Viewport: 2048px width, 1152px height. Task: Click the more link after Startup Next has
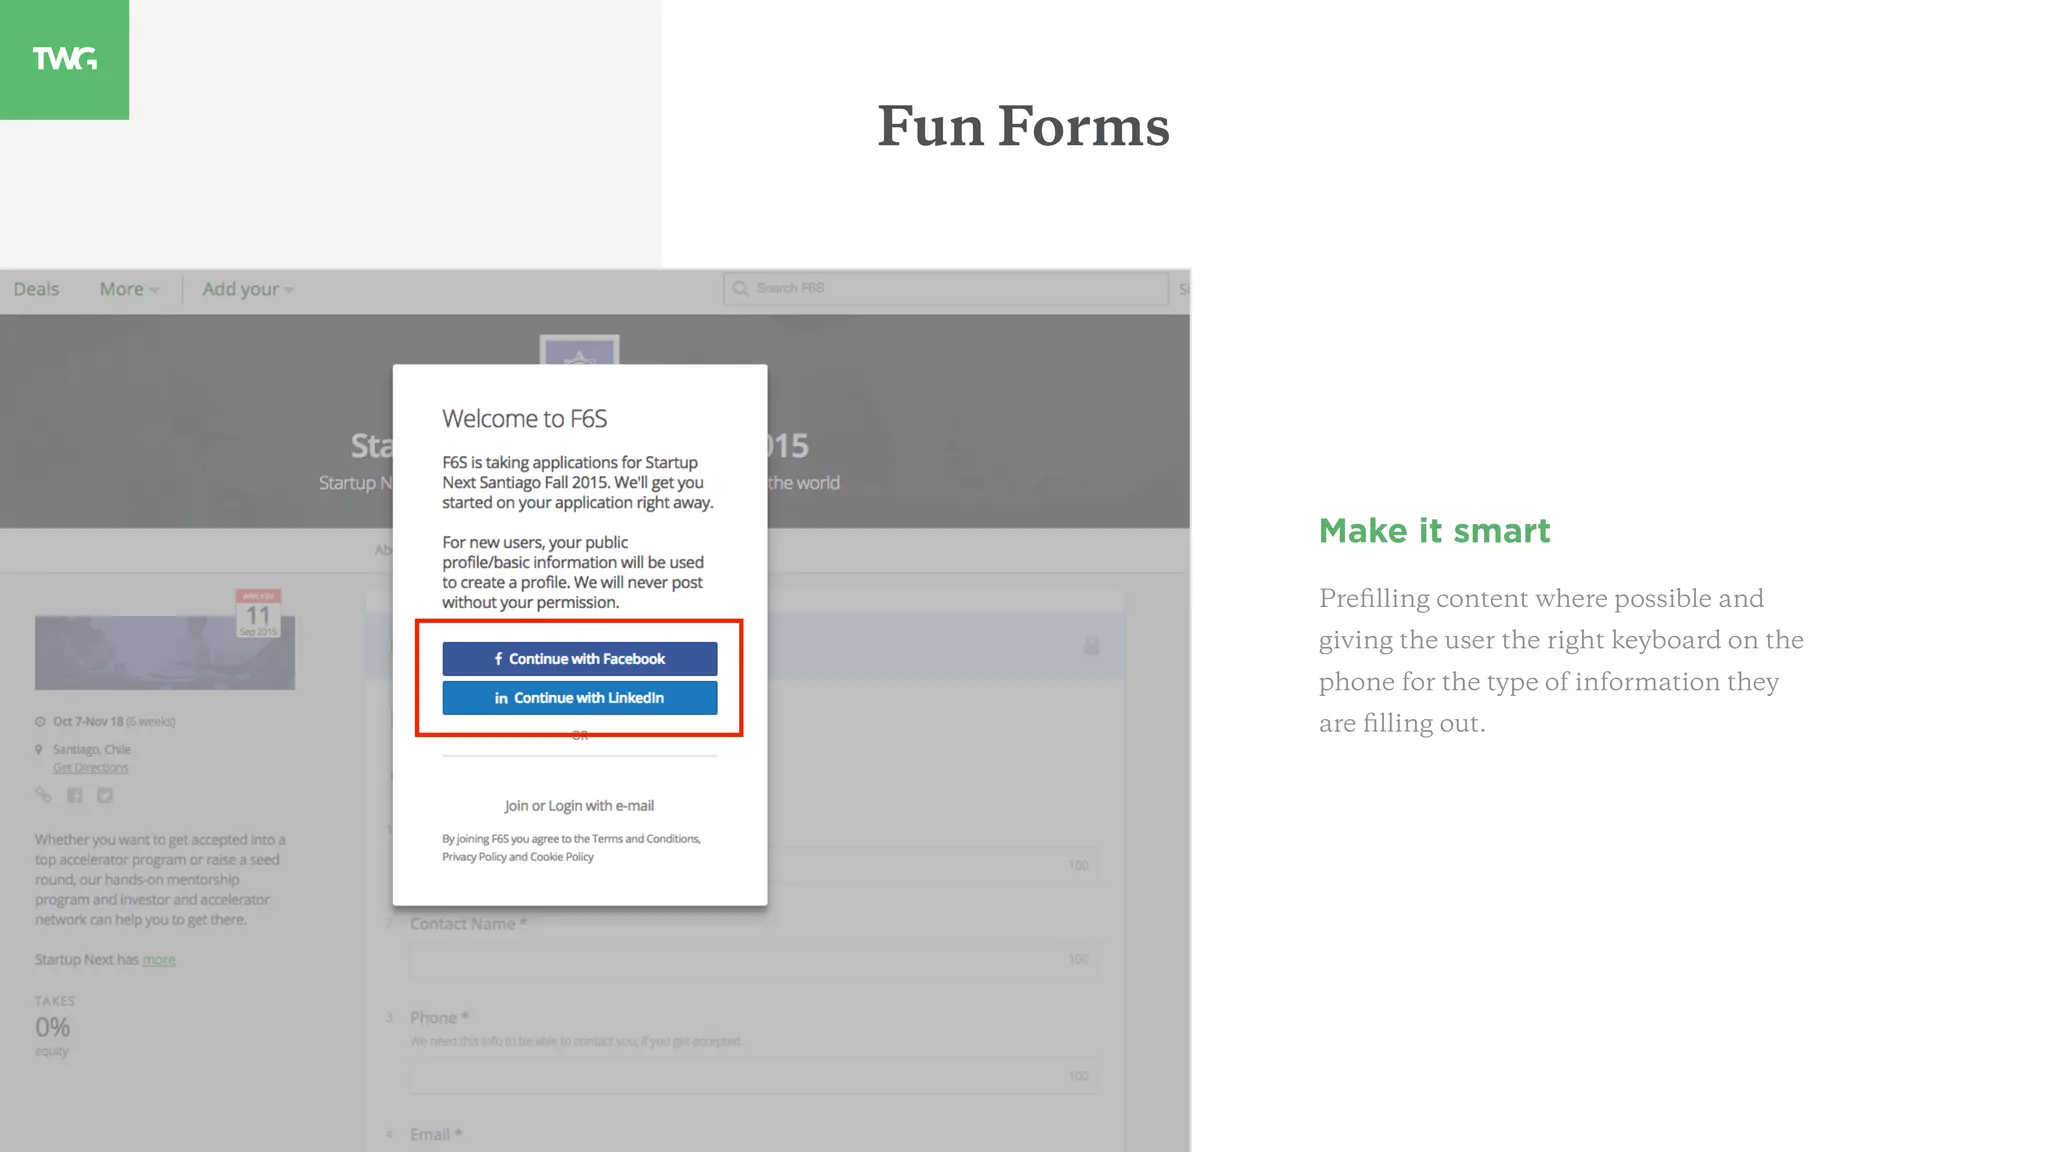[159, 960]
